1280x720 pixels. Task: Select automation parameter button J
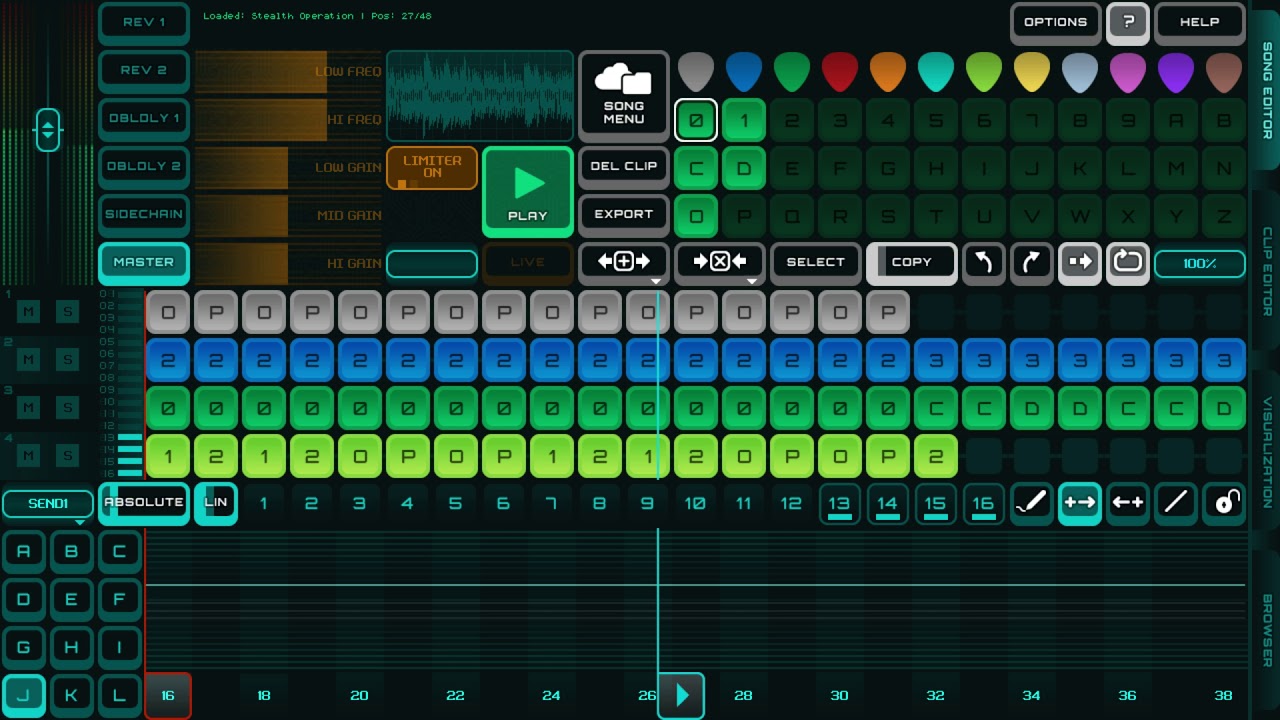24,695
